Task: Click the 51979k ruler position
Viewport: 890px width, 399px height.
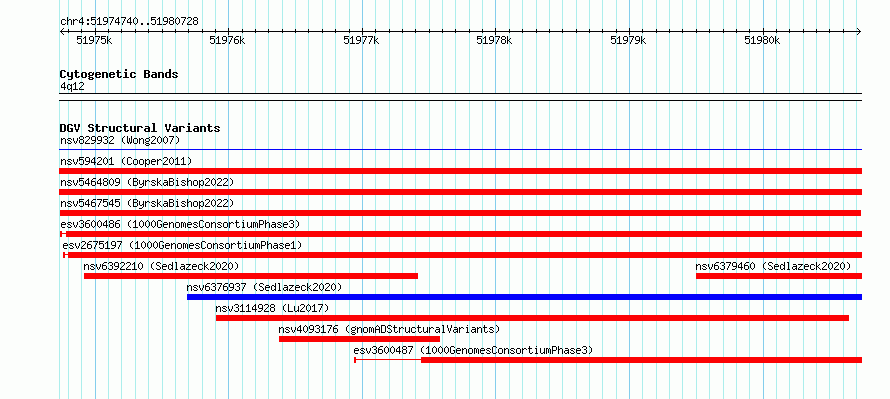Action: [628, 40]
